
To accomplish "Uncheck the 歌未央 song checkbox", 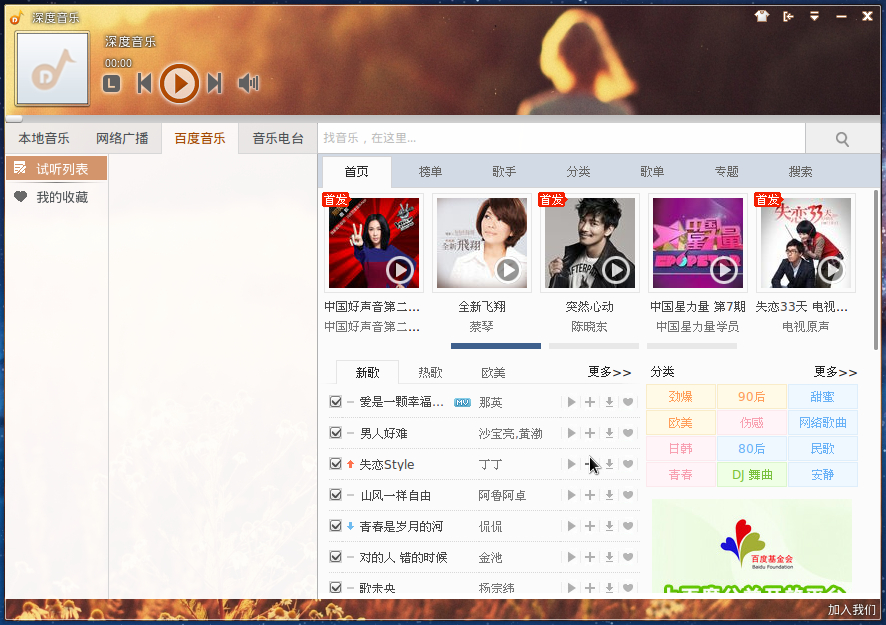I will [336, 588].
